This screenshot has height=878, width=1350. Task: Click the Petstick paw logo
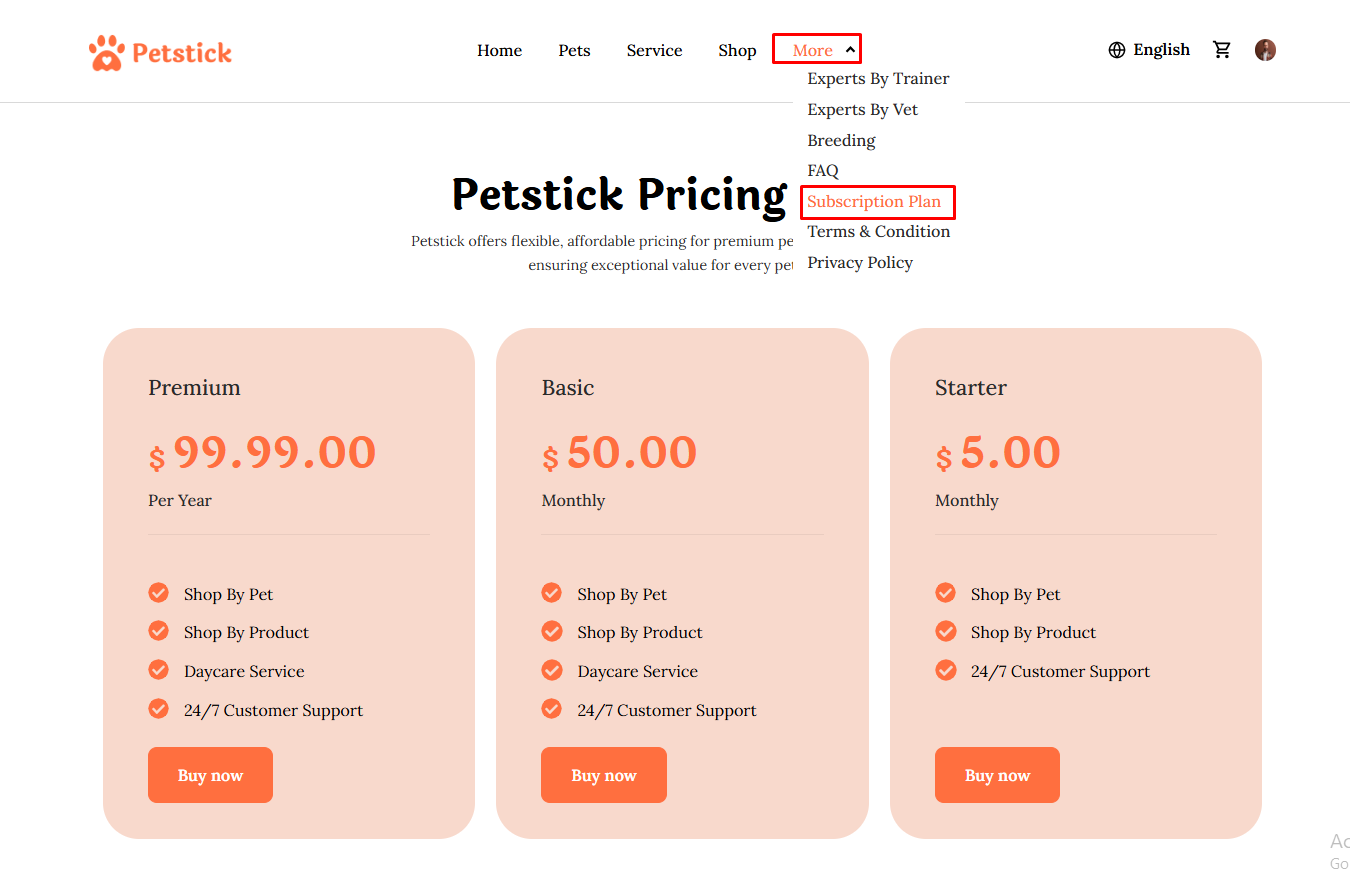(x=107, y=53)
